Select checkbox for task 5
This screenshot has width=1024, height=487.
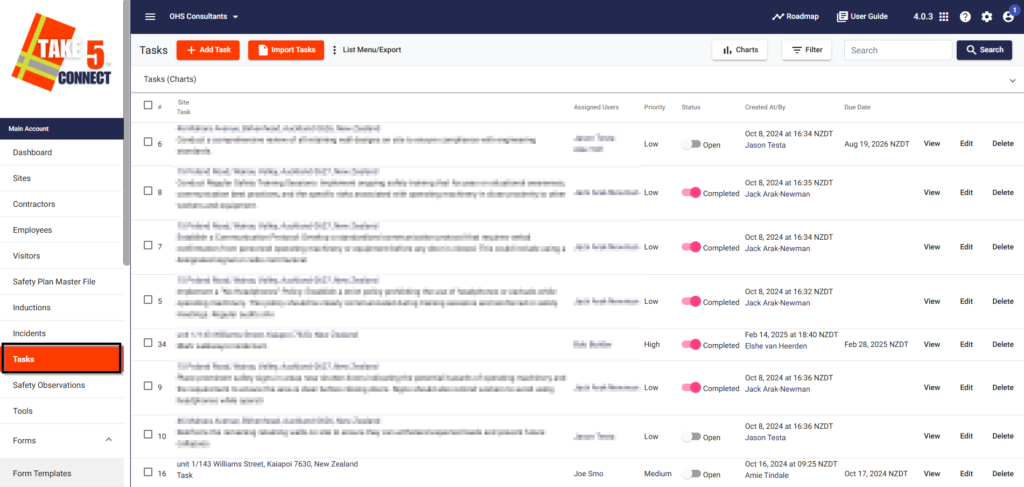pos(148,300)
